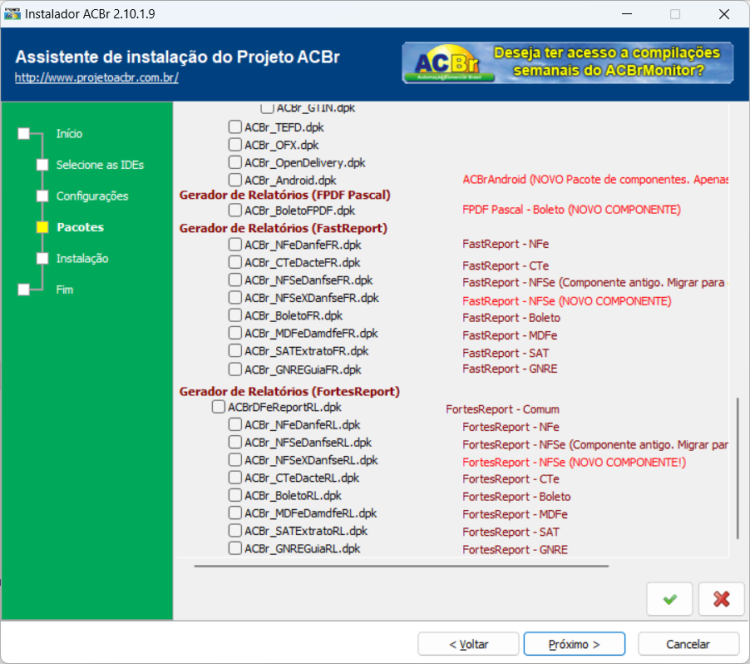Viewport: 750px width, 664px height.
Task: Click the vertical scrollbar of package list
Action: [x=737, y=468]
